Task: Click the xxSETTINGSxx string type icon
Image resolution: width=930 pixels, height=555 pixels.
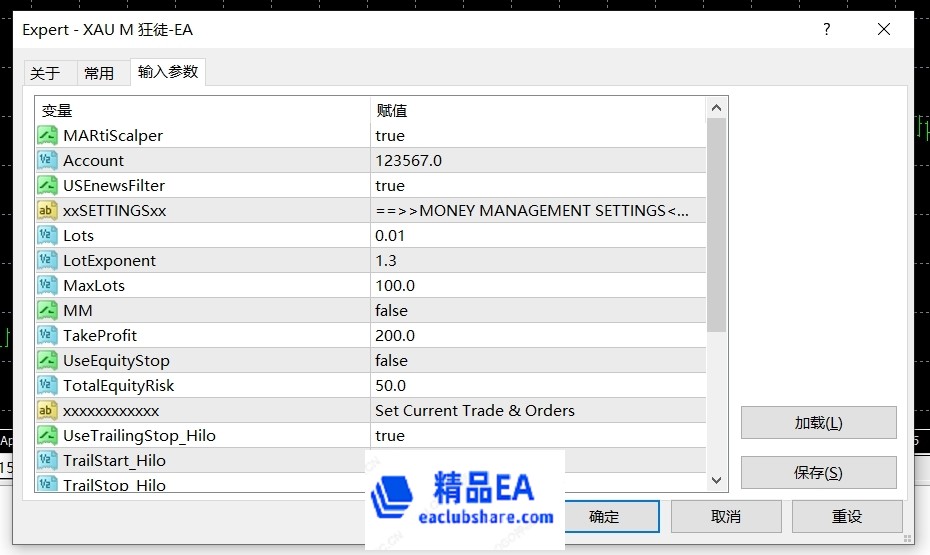Action: [x=47, y=210]
